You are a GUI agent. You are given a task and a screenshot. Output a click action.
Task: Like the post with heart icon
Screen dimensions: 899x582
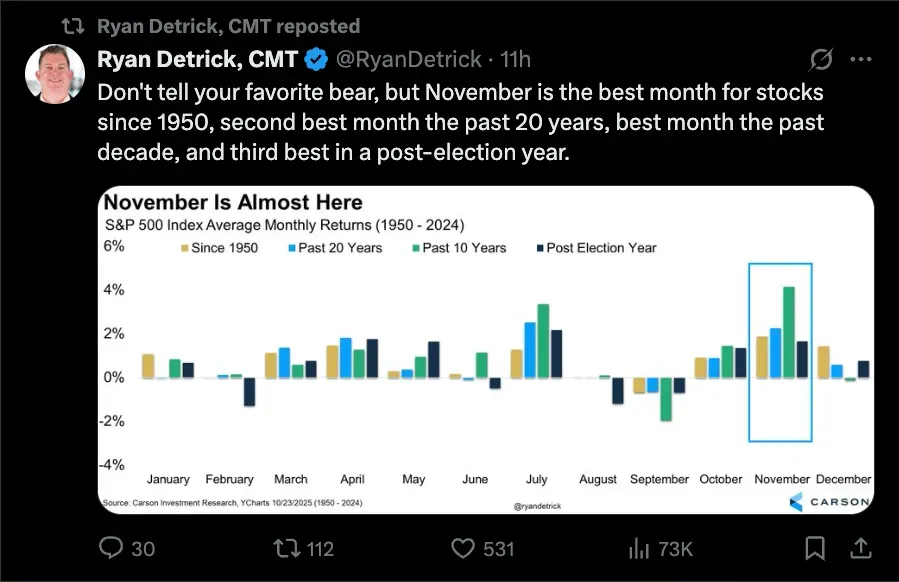[462, 548]
